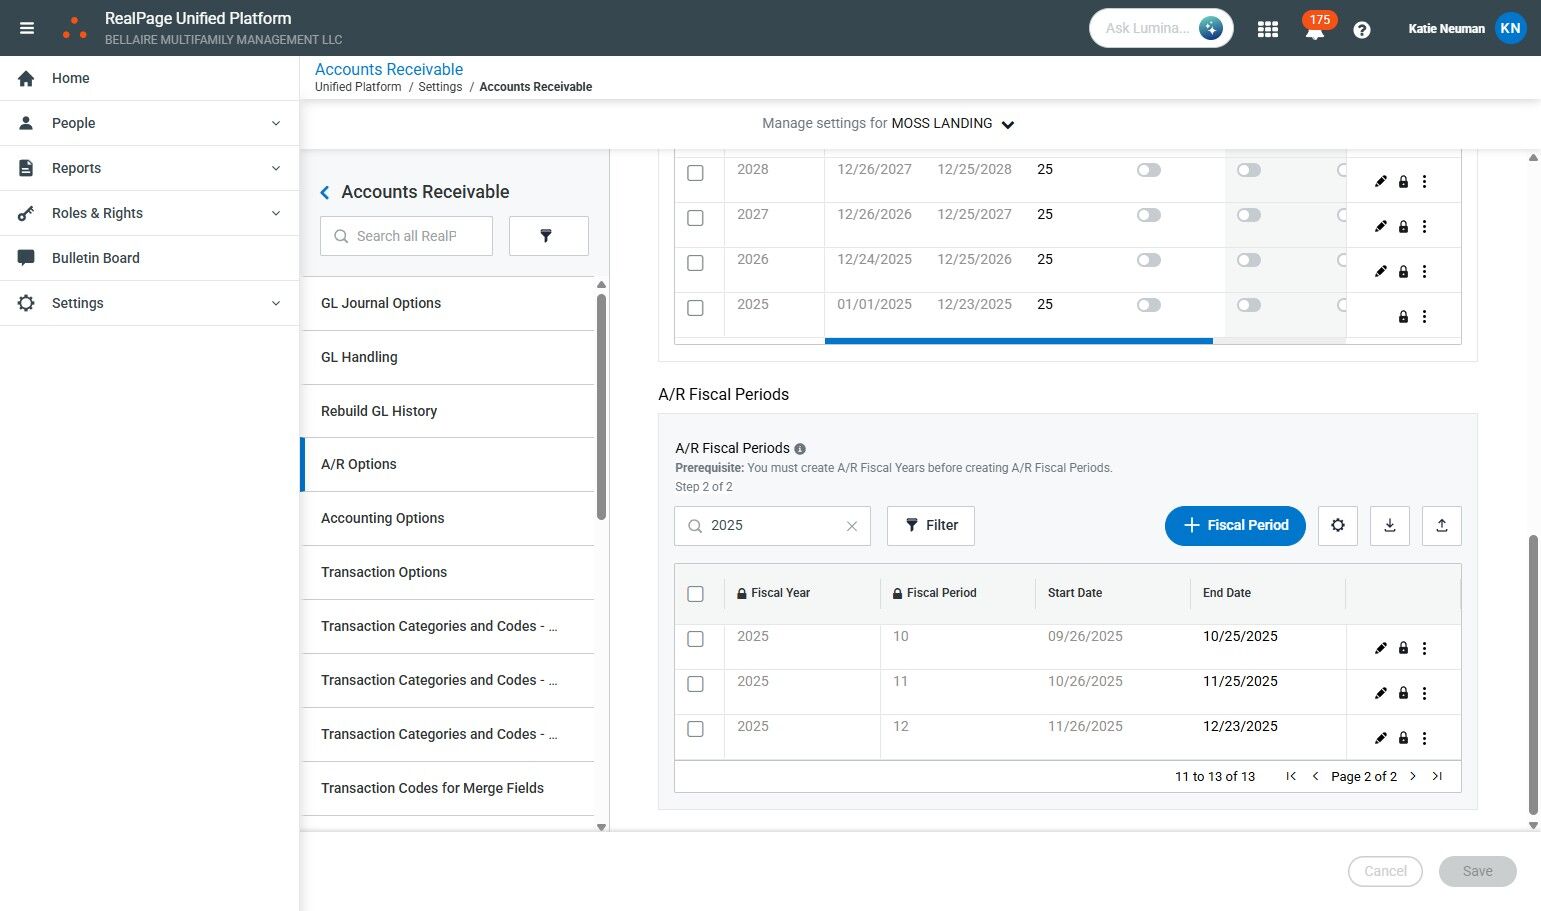Click the download icon above periods table
The height and width of the screenshot is (911, 1541).
(1389, 526)
